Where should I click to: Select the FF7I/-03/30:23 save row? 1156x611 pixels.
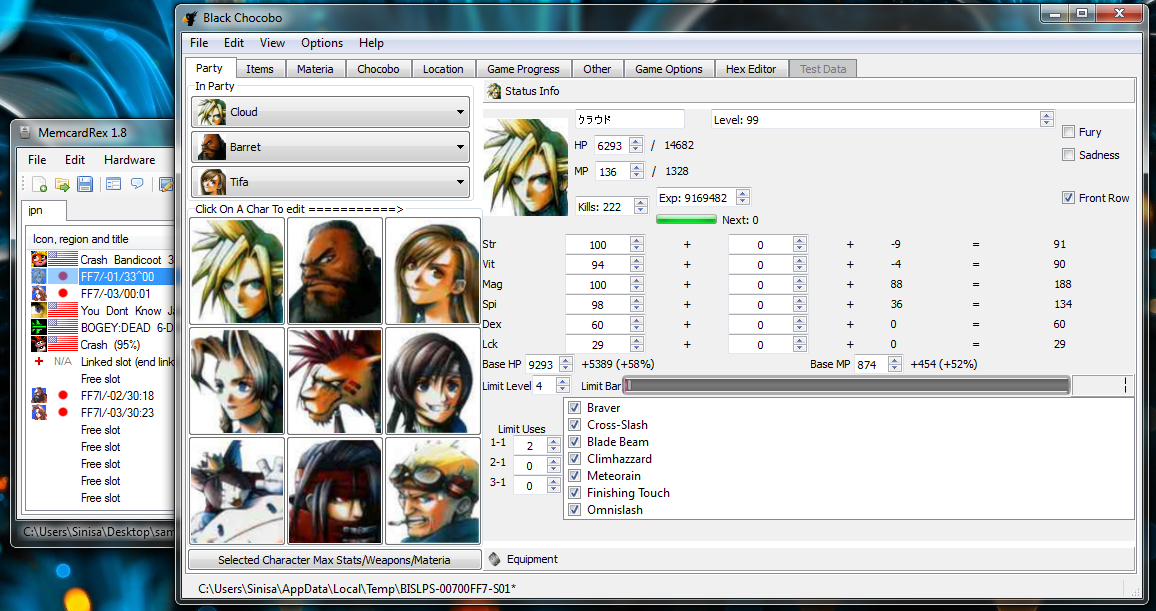102,412
